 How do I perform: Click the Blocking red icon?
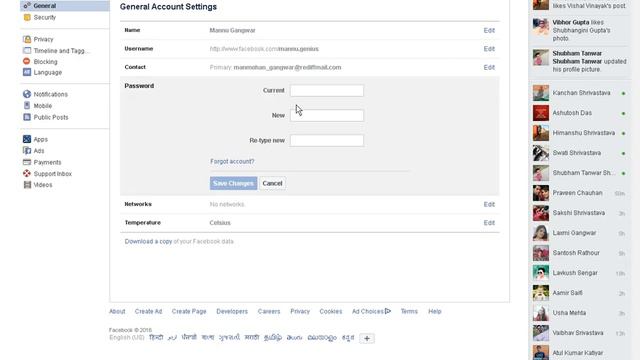point(27,61)
